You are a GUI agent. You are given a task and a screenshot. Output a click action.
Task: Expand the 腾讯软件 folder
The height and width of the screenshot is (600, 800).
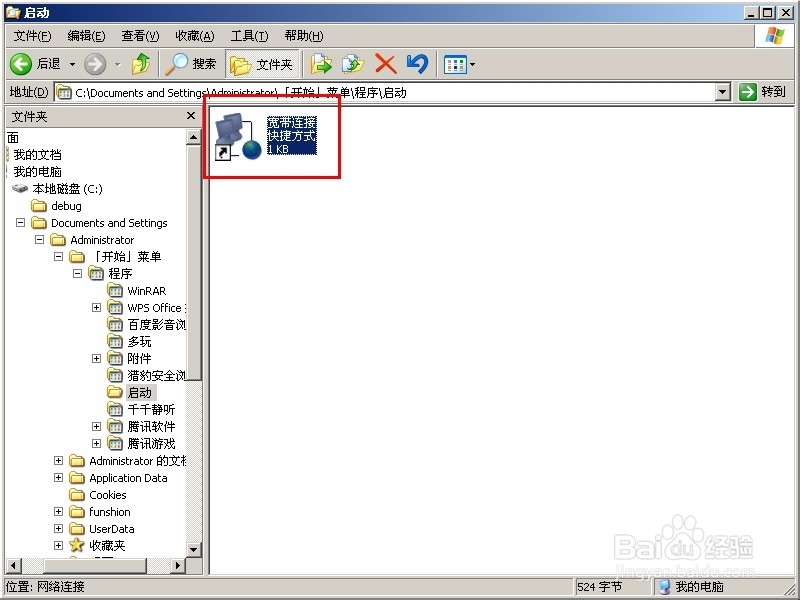click(96, 427)
